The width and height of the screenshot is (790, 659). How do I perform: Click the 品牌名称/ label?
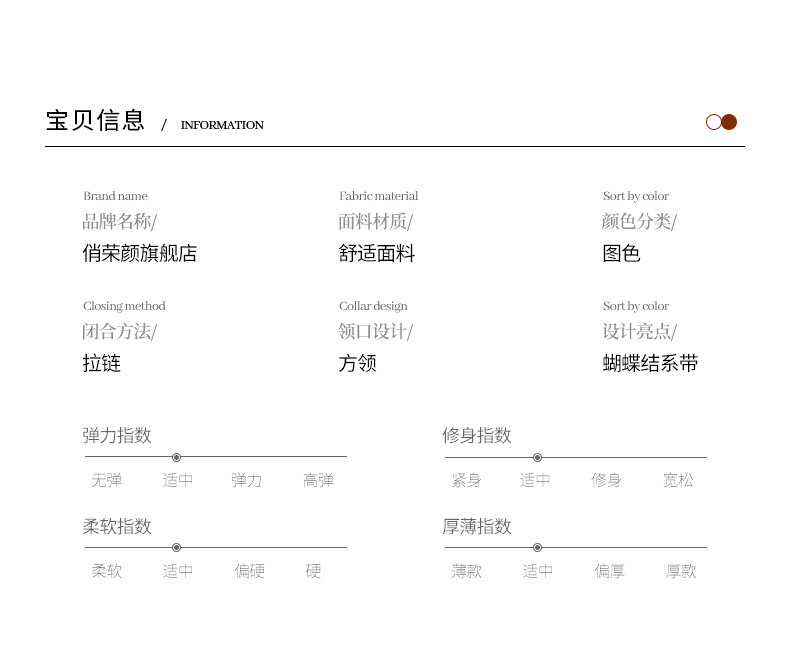point(120,221)
